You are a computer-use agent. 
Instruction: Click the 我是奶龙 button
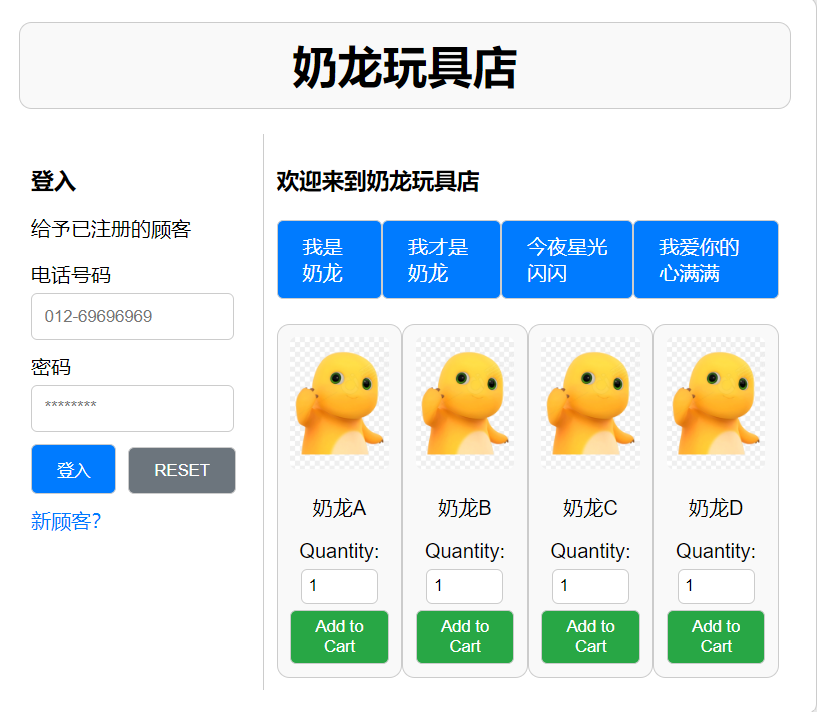[x=329, y=258]
